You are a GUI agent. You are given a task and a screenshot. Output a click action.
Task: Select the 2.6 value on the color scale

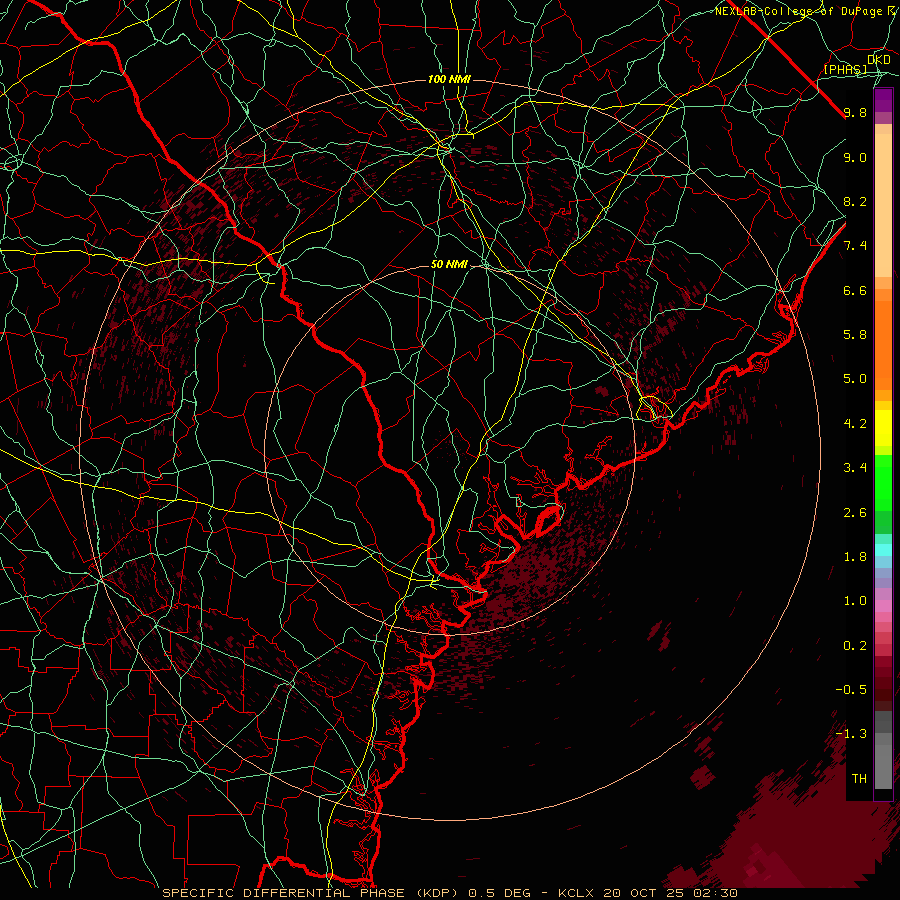coord(855,513)
